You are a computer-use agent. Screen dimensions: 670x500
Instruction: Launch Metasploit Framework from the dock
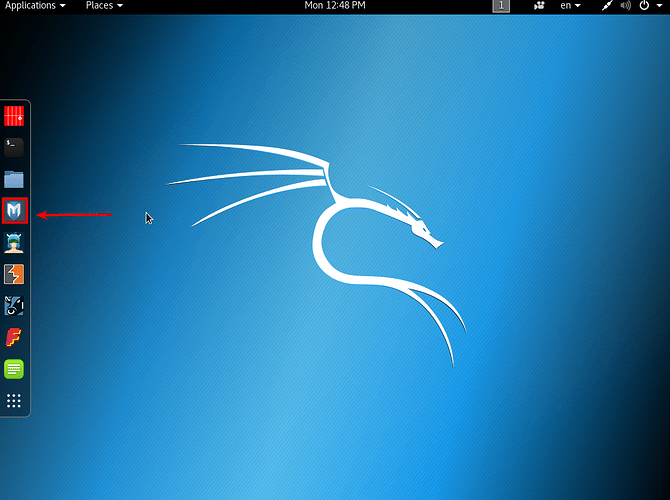14,211
